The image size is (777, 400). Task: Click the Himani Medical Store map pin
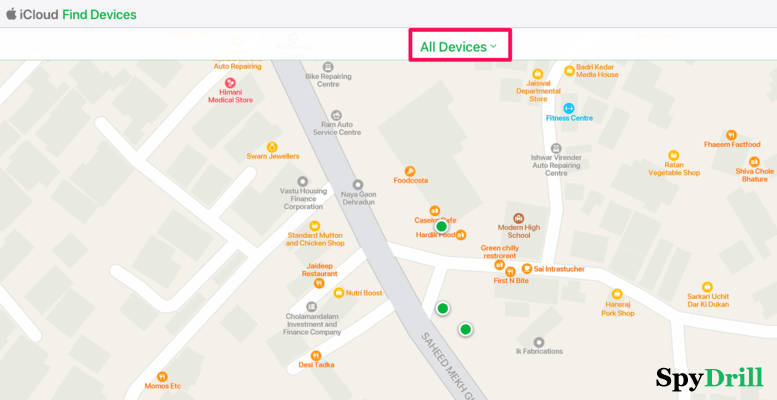coord(230,83)
